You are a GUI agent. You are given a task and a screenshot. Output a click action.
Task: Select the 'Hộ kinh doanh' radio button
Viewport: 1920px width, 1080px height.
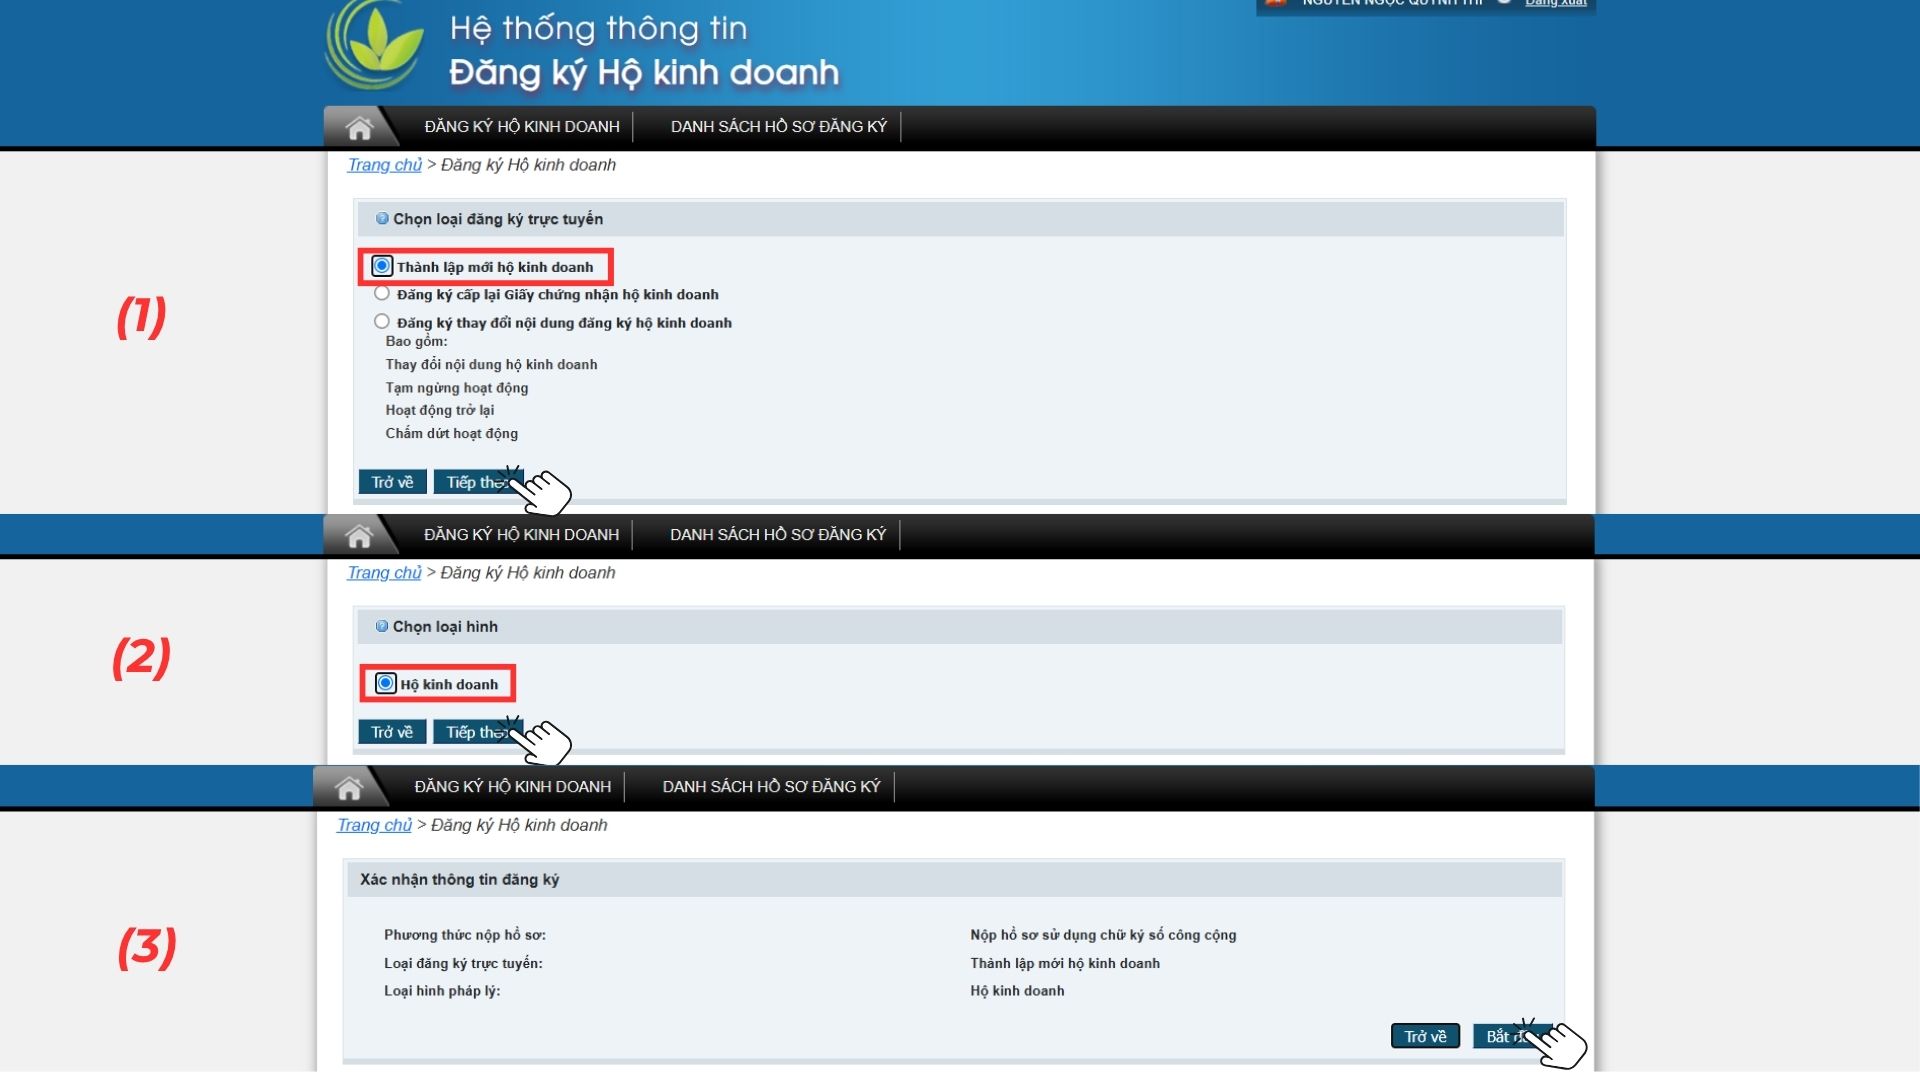tap(386, 684)
